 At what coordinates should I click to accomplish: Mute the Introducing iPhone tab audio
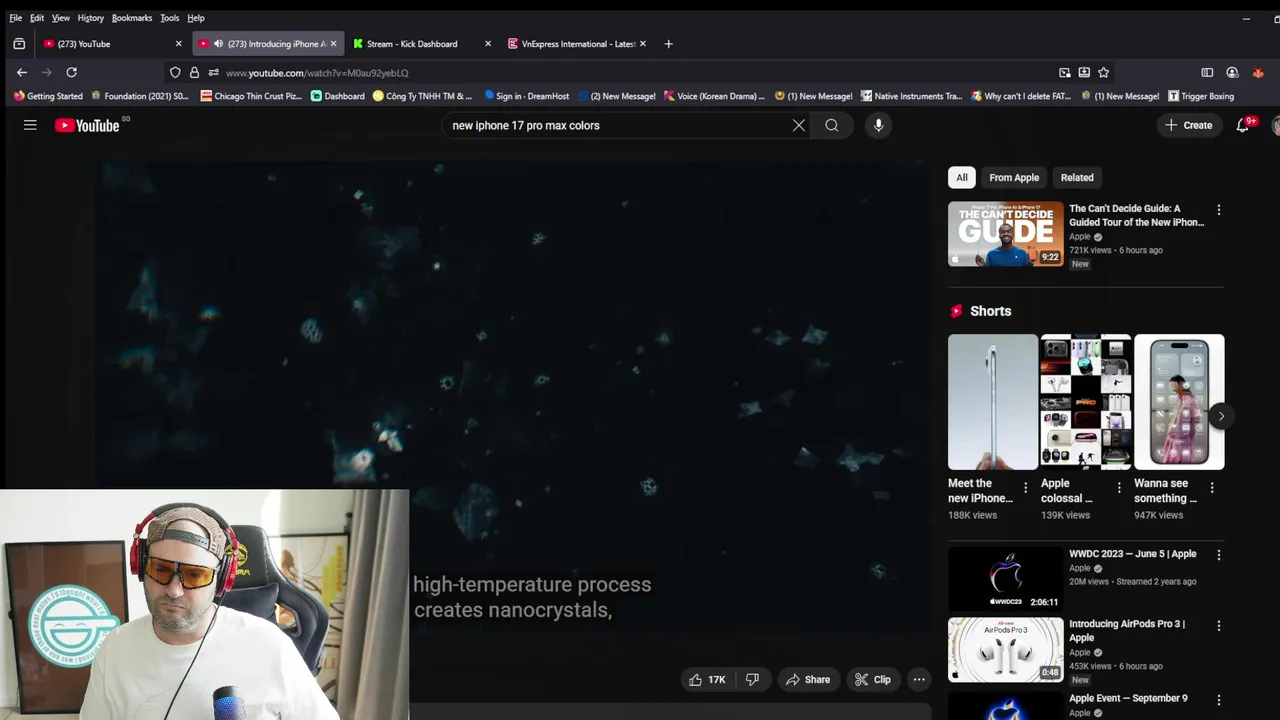218,44
